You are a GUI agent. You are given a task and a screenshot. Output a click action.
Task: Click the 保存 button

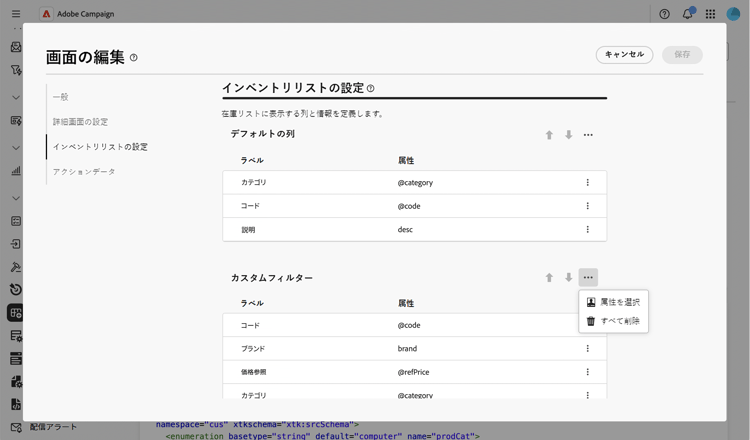[x=682, y=55]
